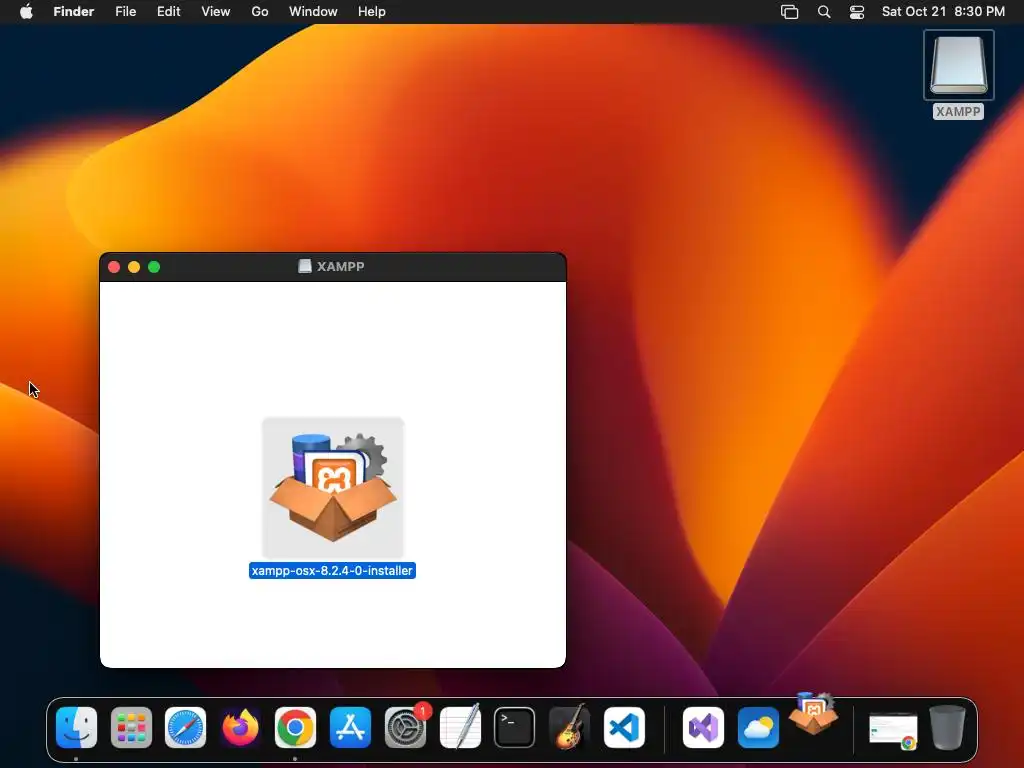Zoom the XAMPP window with the green button
Screen dimensions: 1024x768
coord(154,267)
